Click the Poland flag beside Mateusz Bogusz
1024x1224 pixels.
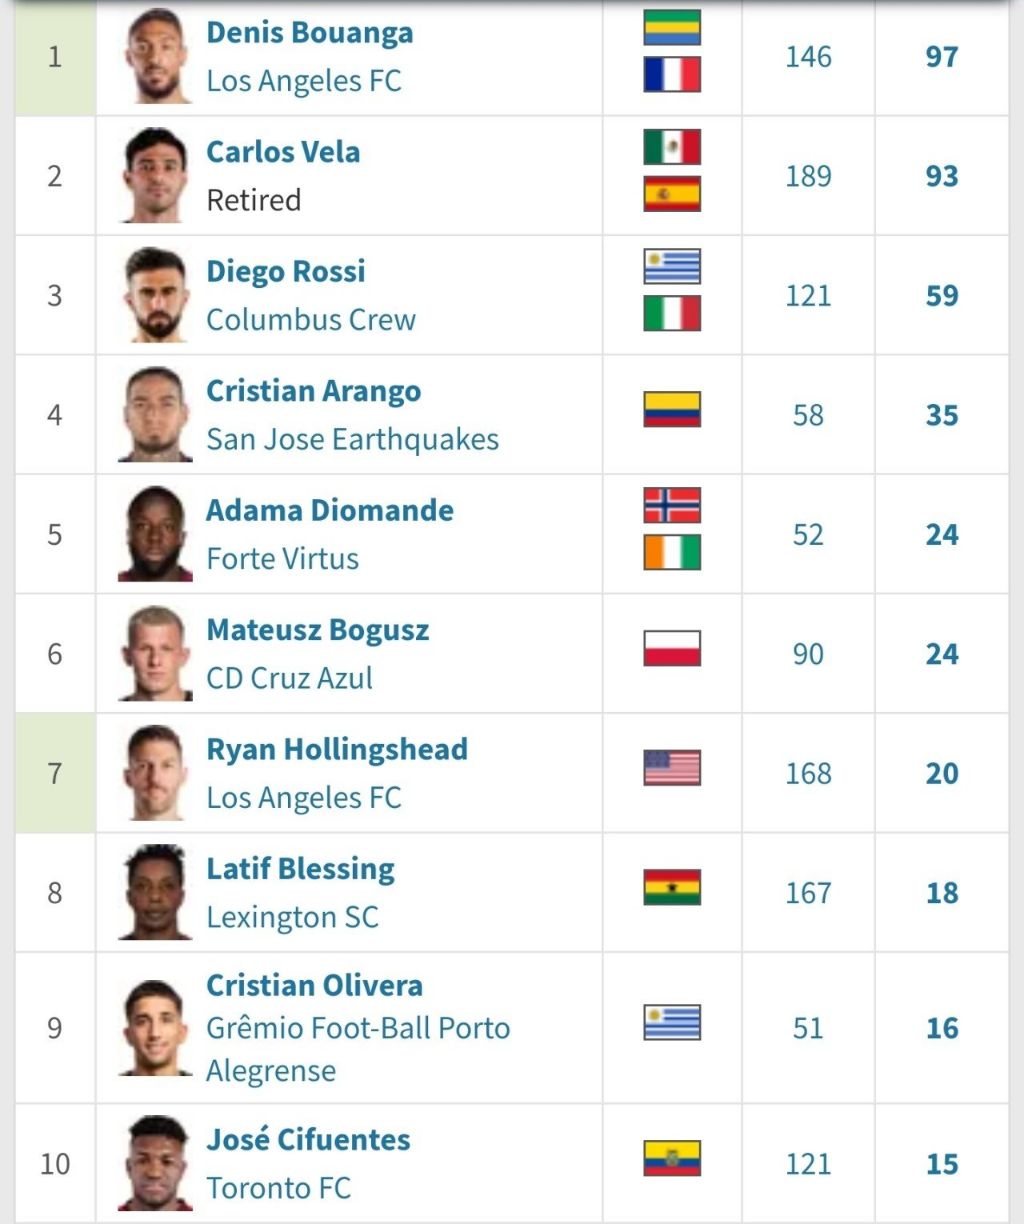671,649
